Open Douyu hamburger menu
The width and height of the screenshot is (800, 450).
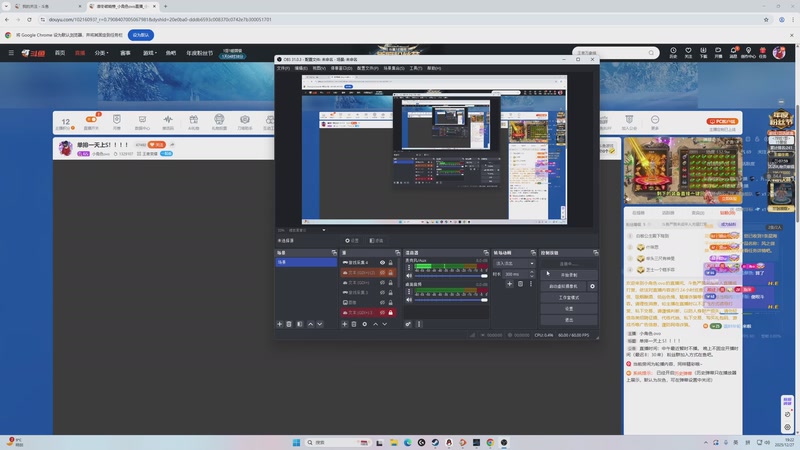[x=11, y=53]
